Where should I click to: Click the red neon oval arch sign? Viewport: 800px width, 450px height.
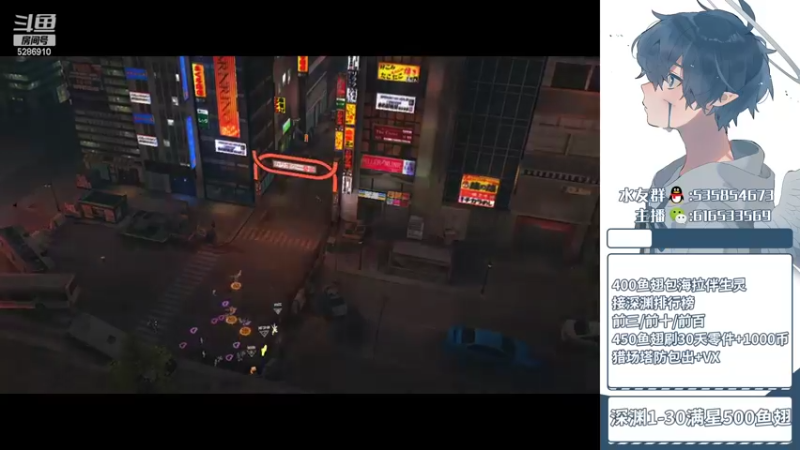click(294, 167)
